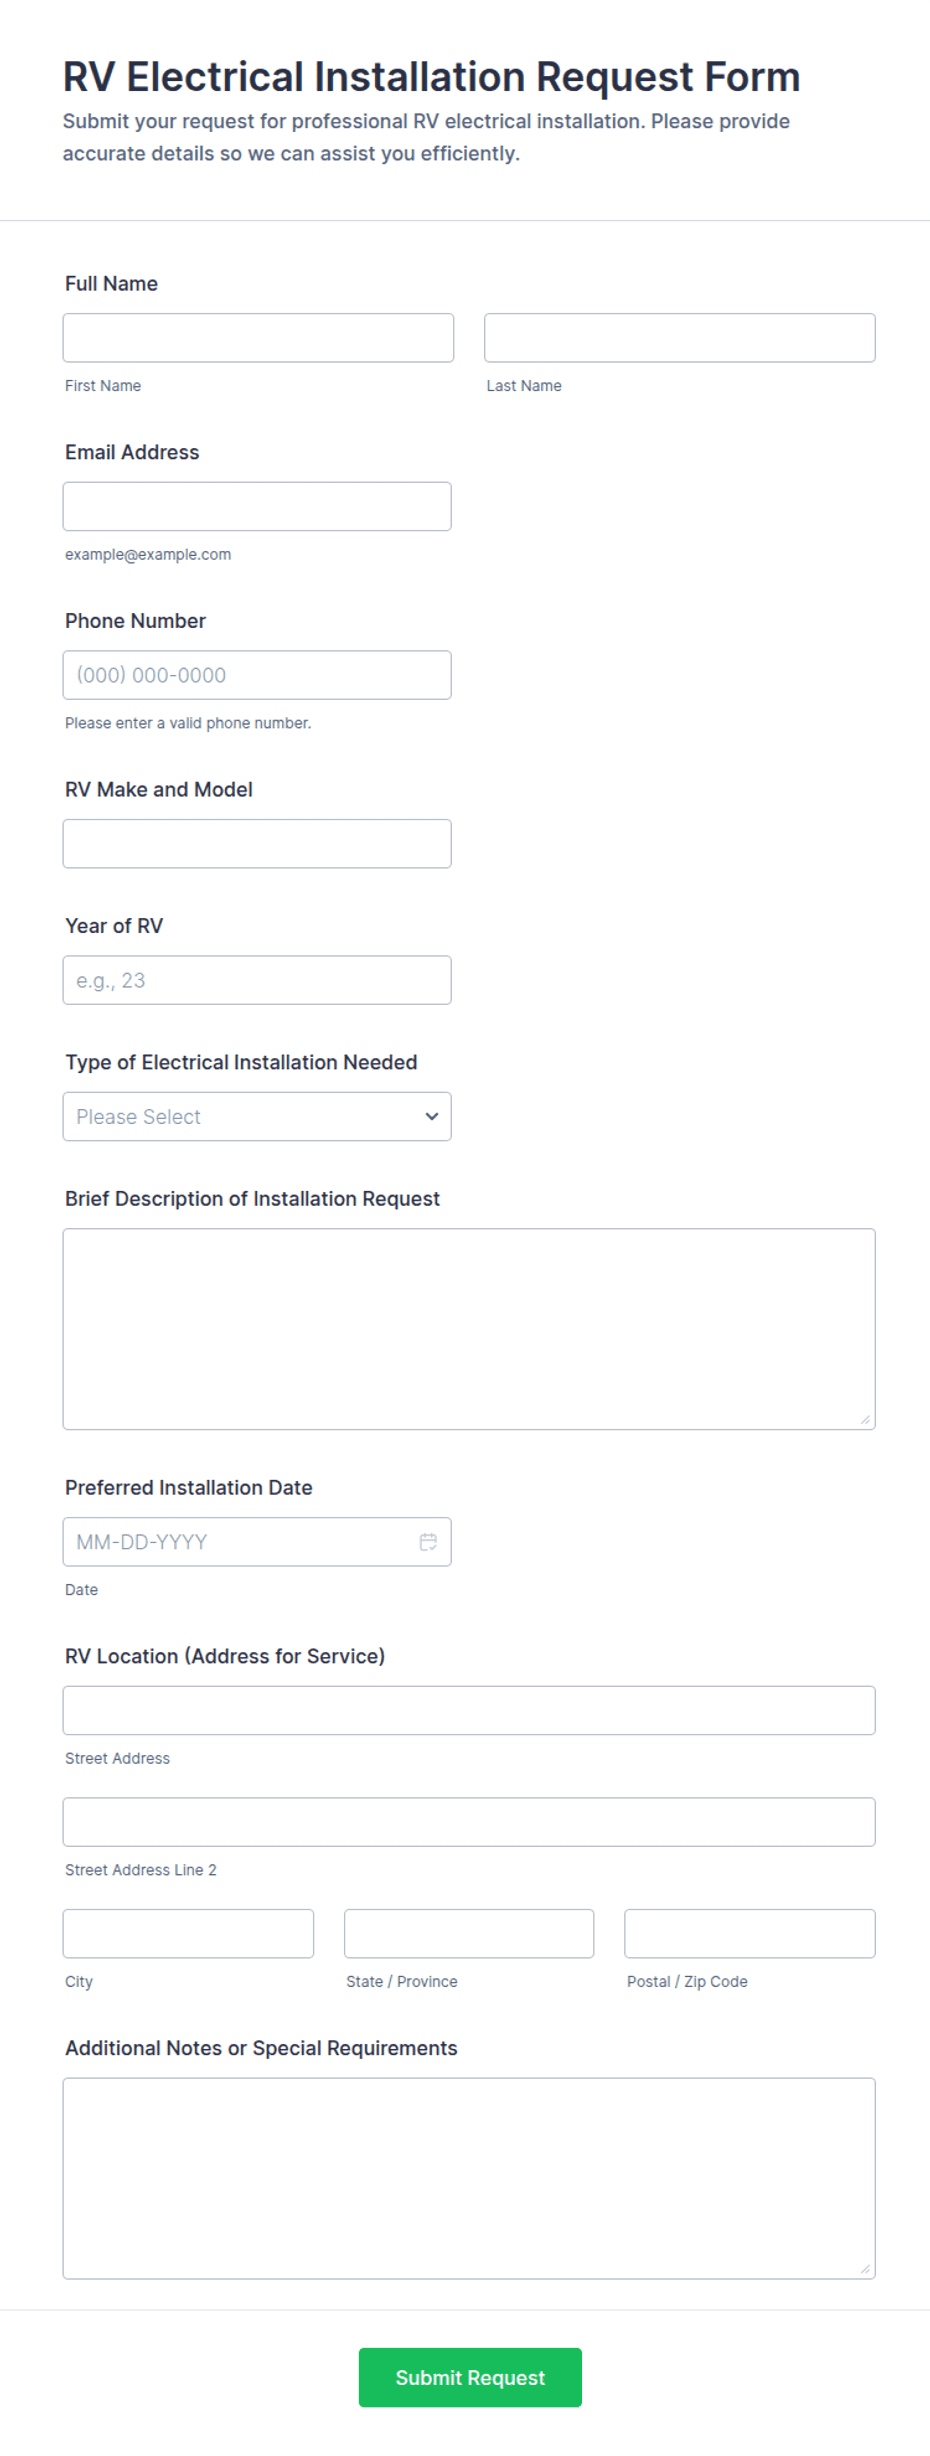The height and width of the screenshot is (2456, 930).
Task: Click the resize handle of Brief Description box
Action: point(865,1419)
